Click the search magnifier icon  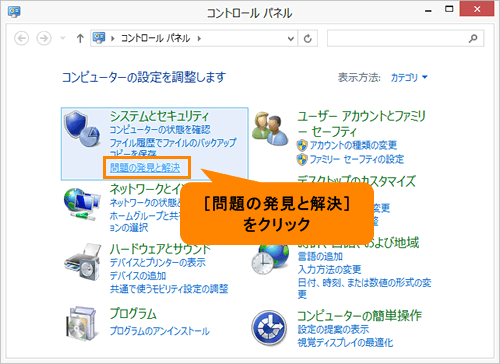pos(473,39)
